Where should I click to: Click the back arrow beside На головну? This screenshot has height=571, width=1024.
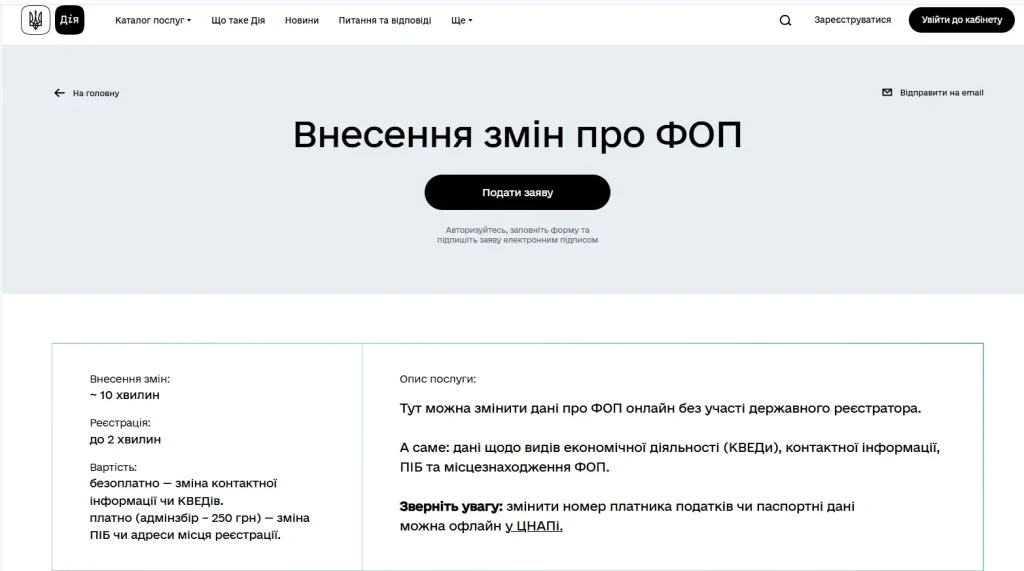[x=59, y=93]
